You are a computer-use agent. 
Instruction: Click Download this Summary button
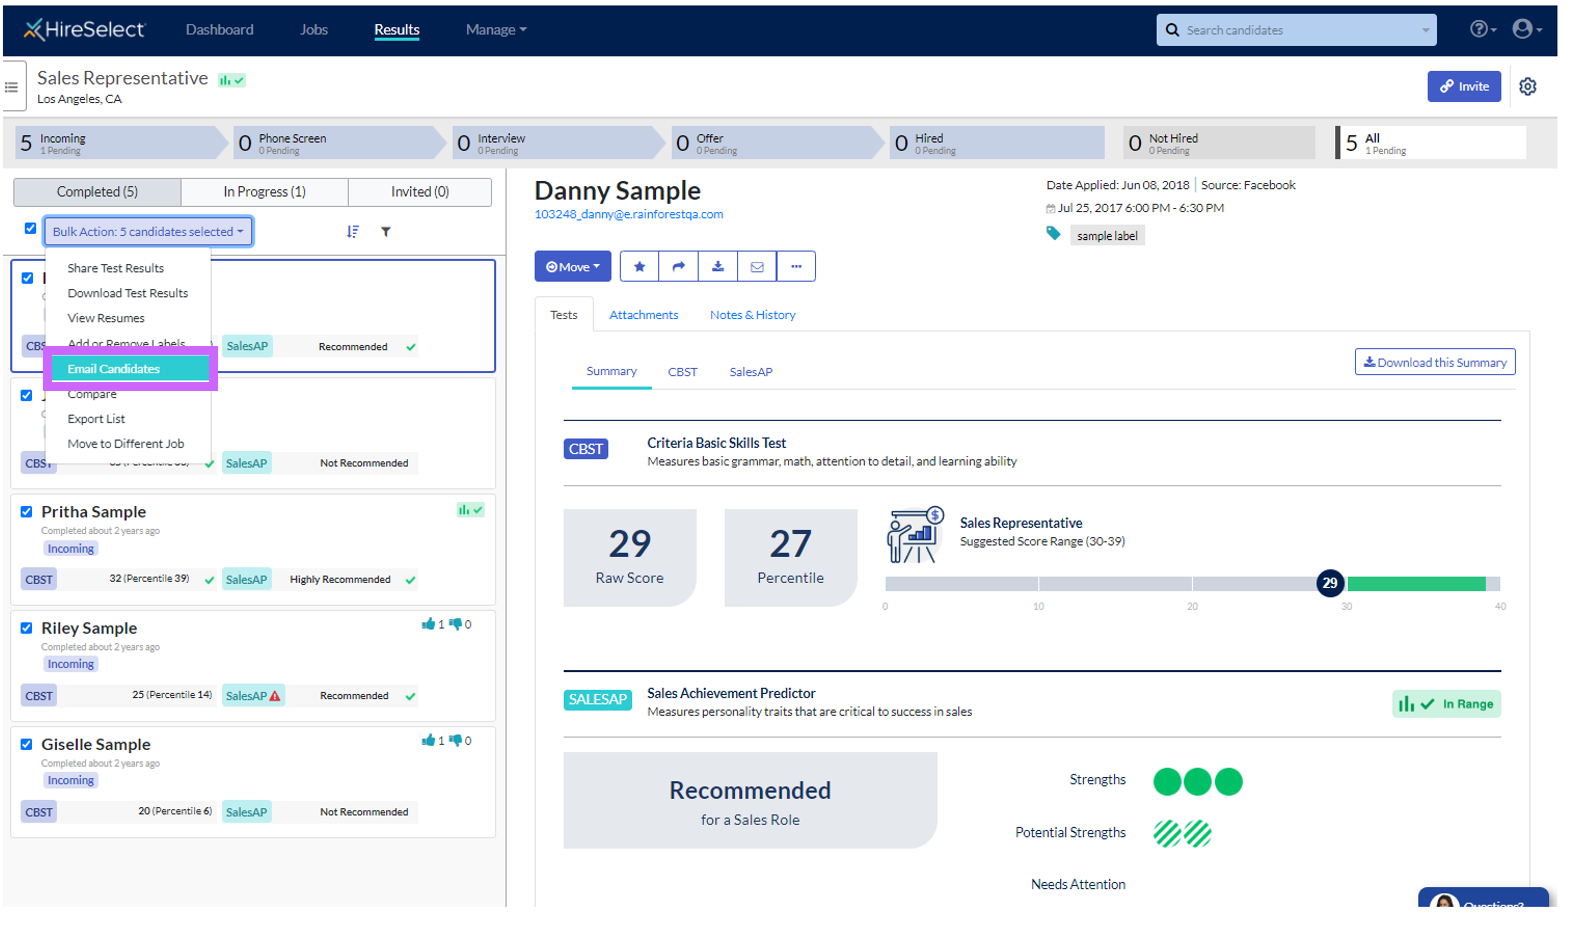pyautogui.click(x=1434, y=362)
